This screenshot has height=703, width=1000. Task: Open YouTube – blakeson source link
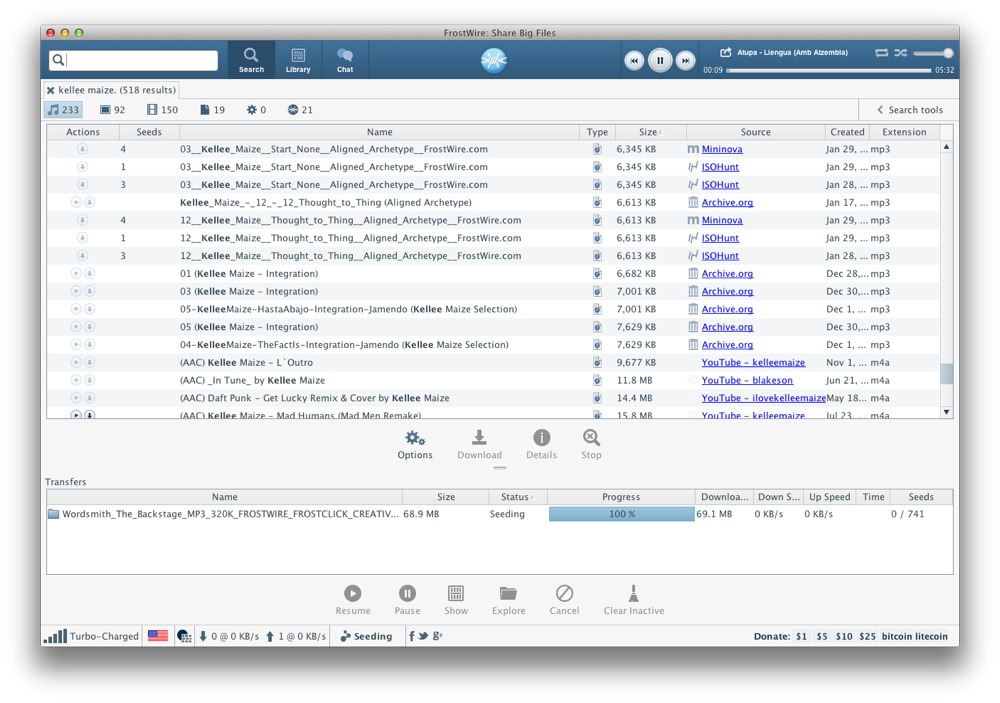pos(747,380)
